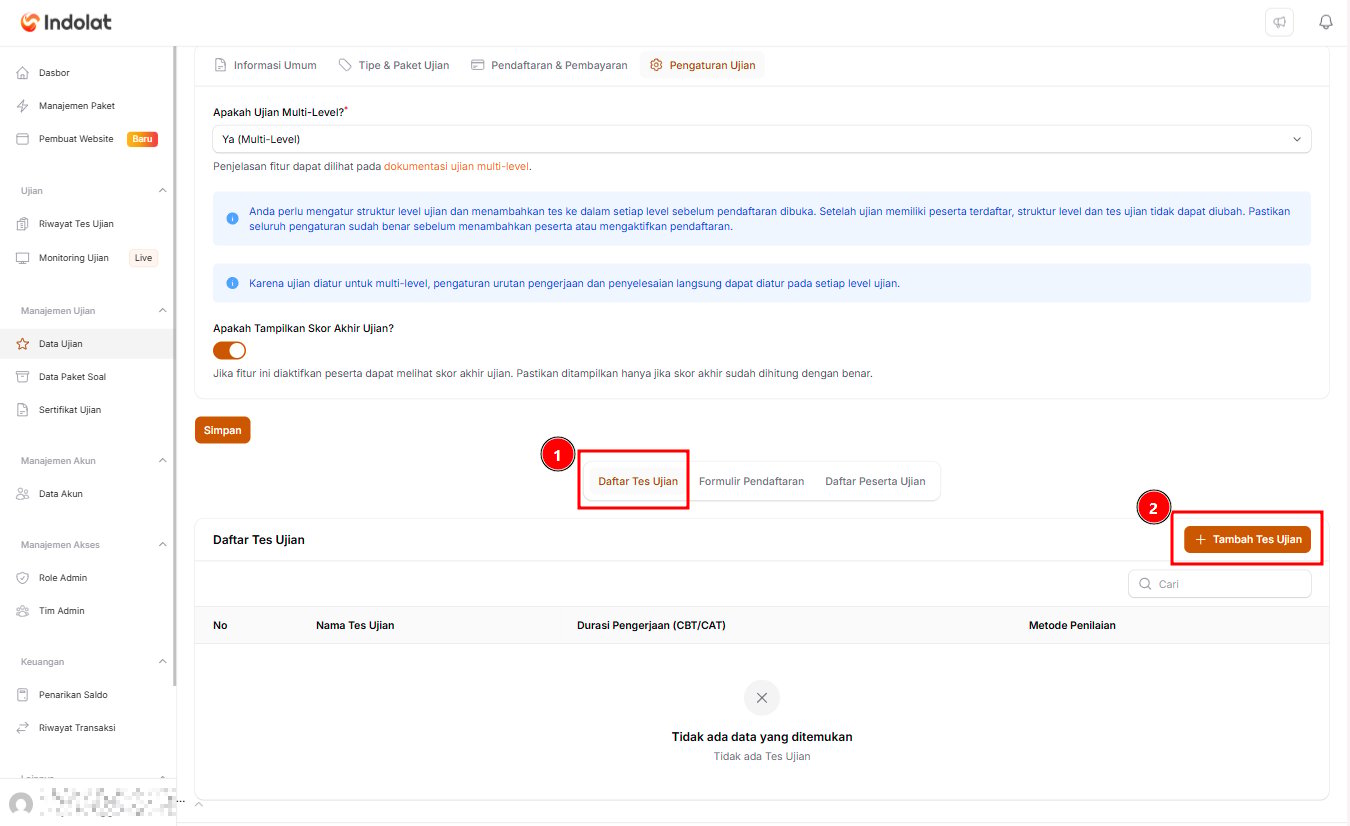Image resolution: width=1350 pixels, height=826 pixels.
Task: Click the Tim Admin group icon
Action: 23,611
